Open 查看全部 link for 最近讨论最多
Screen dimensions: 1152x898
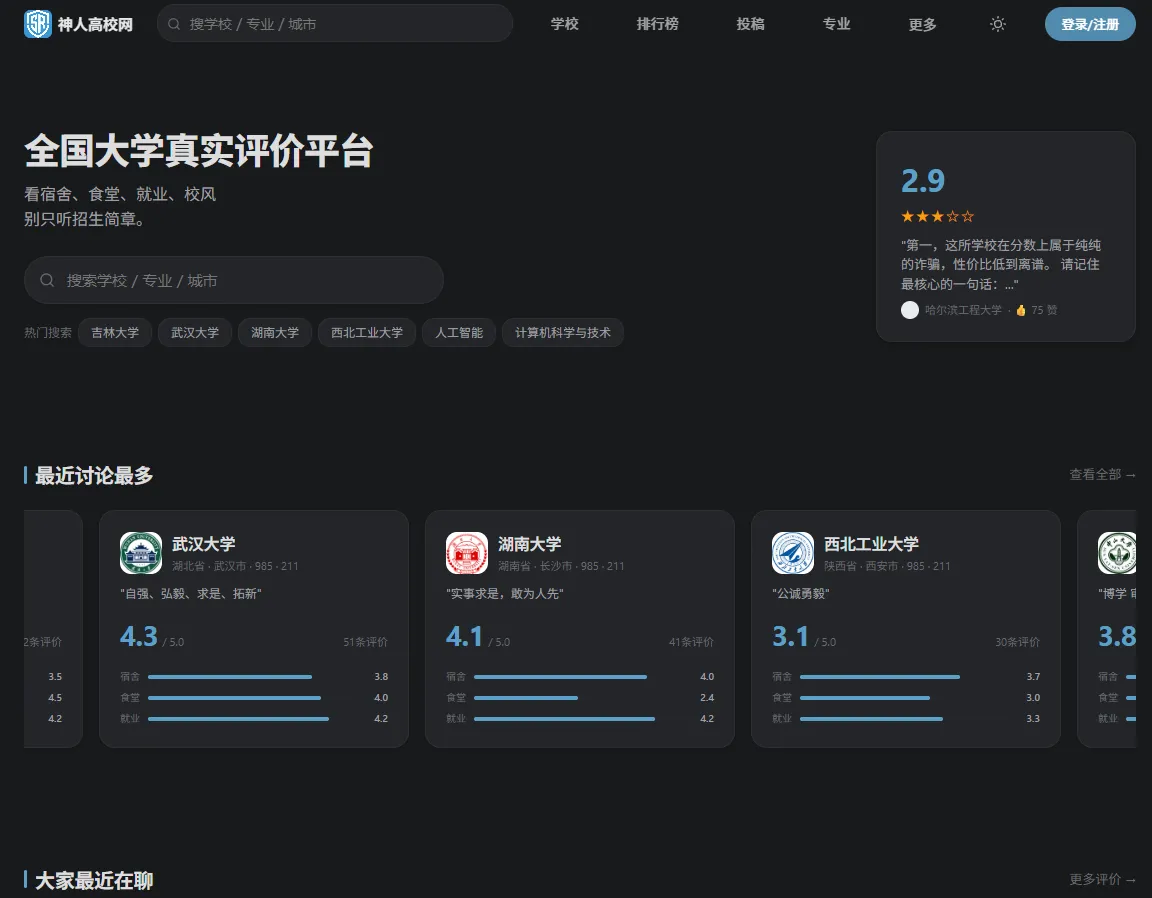click(x=1102, y=475)
